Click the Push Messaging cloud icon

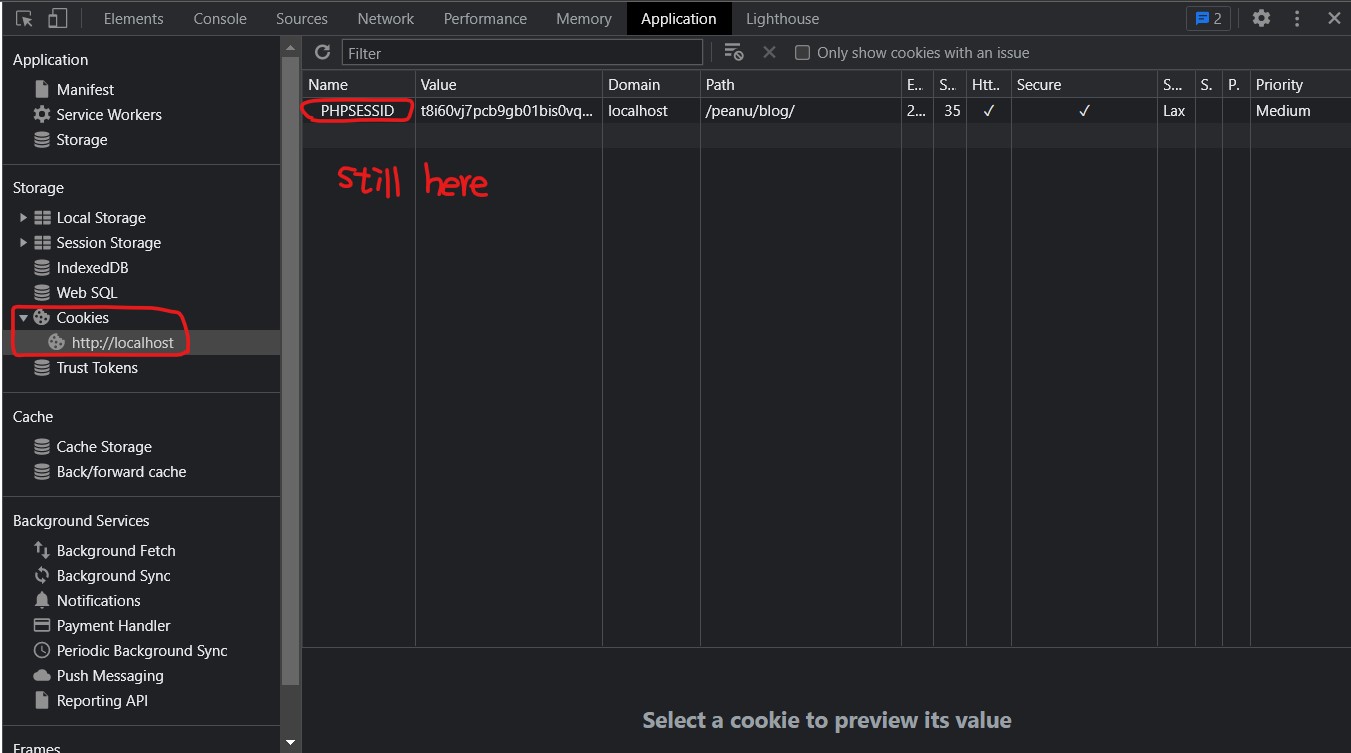click(x=42, y=675)
